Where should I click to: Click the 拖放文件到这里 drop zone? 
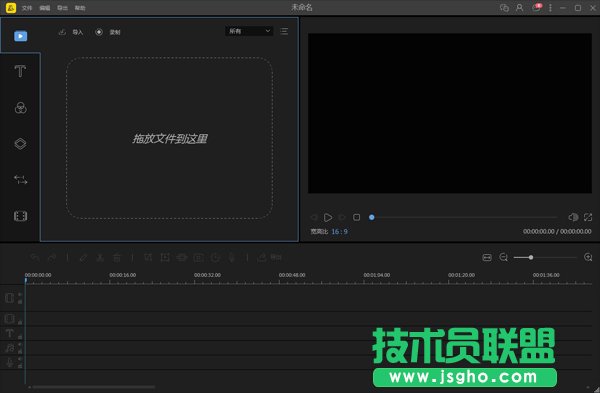(170, 138)
